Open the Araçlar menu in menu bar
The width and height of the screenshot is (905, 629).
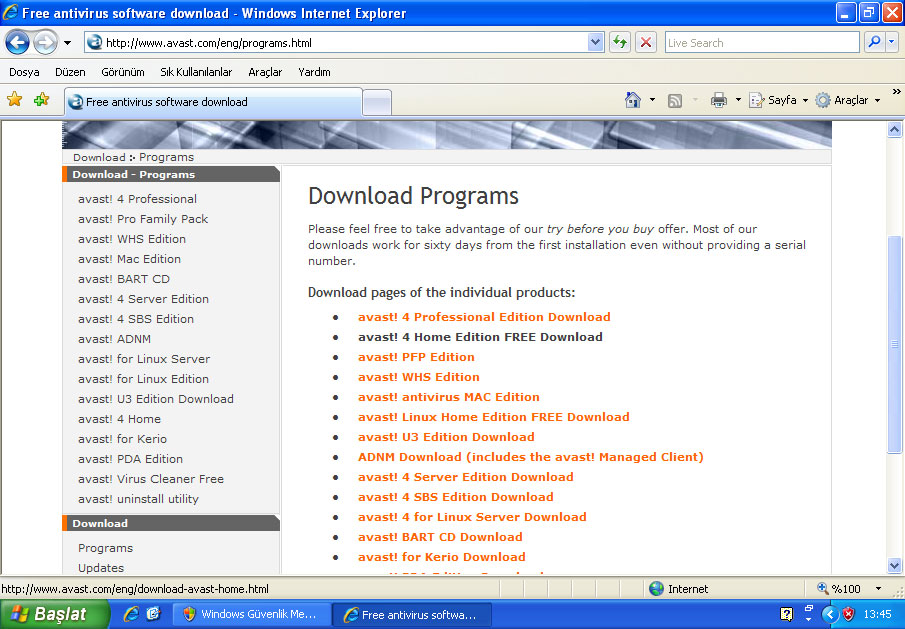265,72
